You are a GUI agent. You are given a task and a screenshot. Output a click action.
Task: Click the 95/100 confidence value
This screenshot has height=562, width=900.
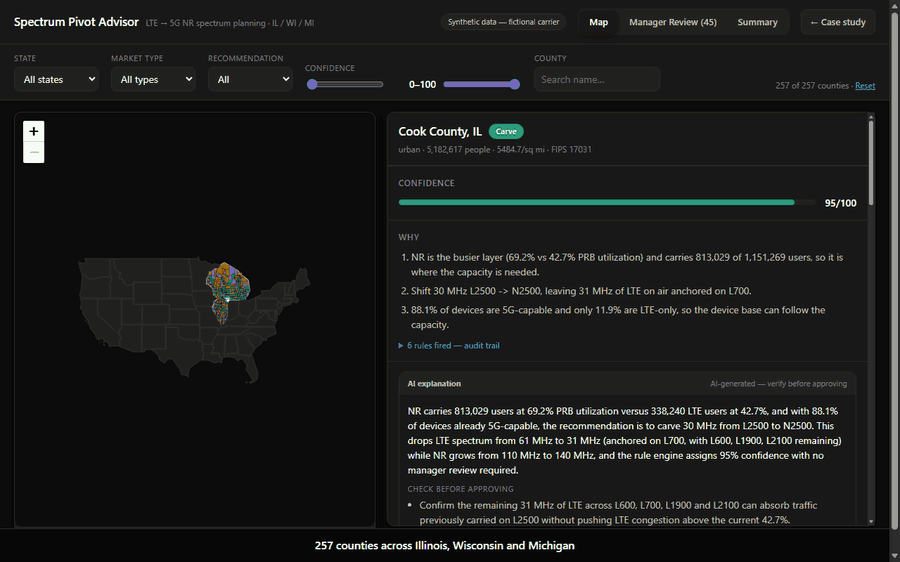coord(840,203)
